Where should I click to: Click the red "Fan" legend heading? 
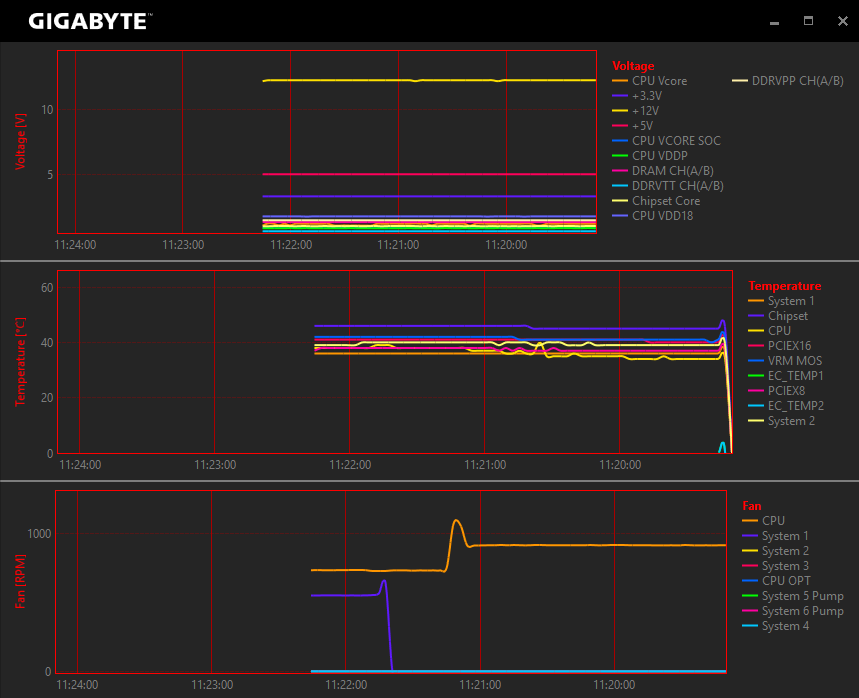pos(752,506)
